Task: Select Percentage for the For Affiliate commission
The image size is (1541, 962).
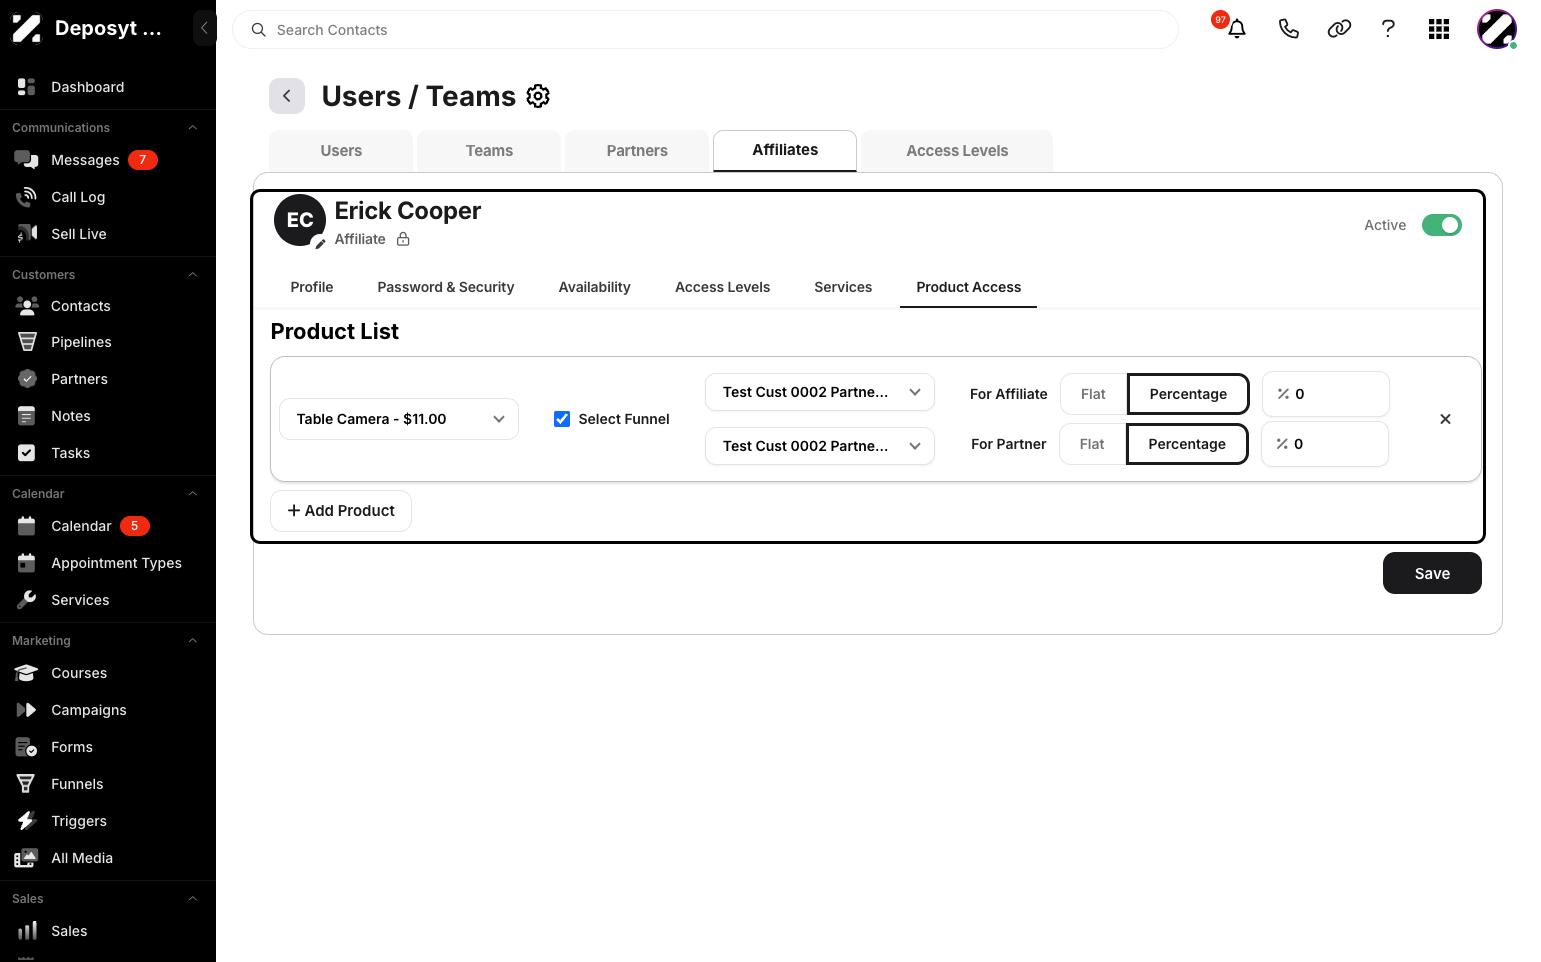Action: pyautogui.click(x=1188, y=394)
